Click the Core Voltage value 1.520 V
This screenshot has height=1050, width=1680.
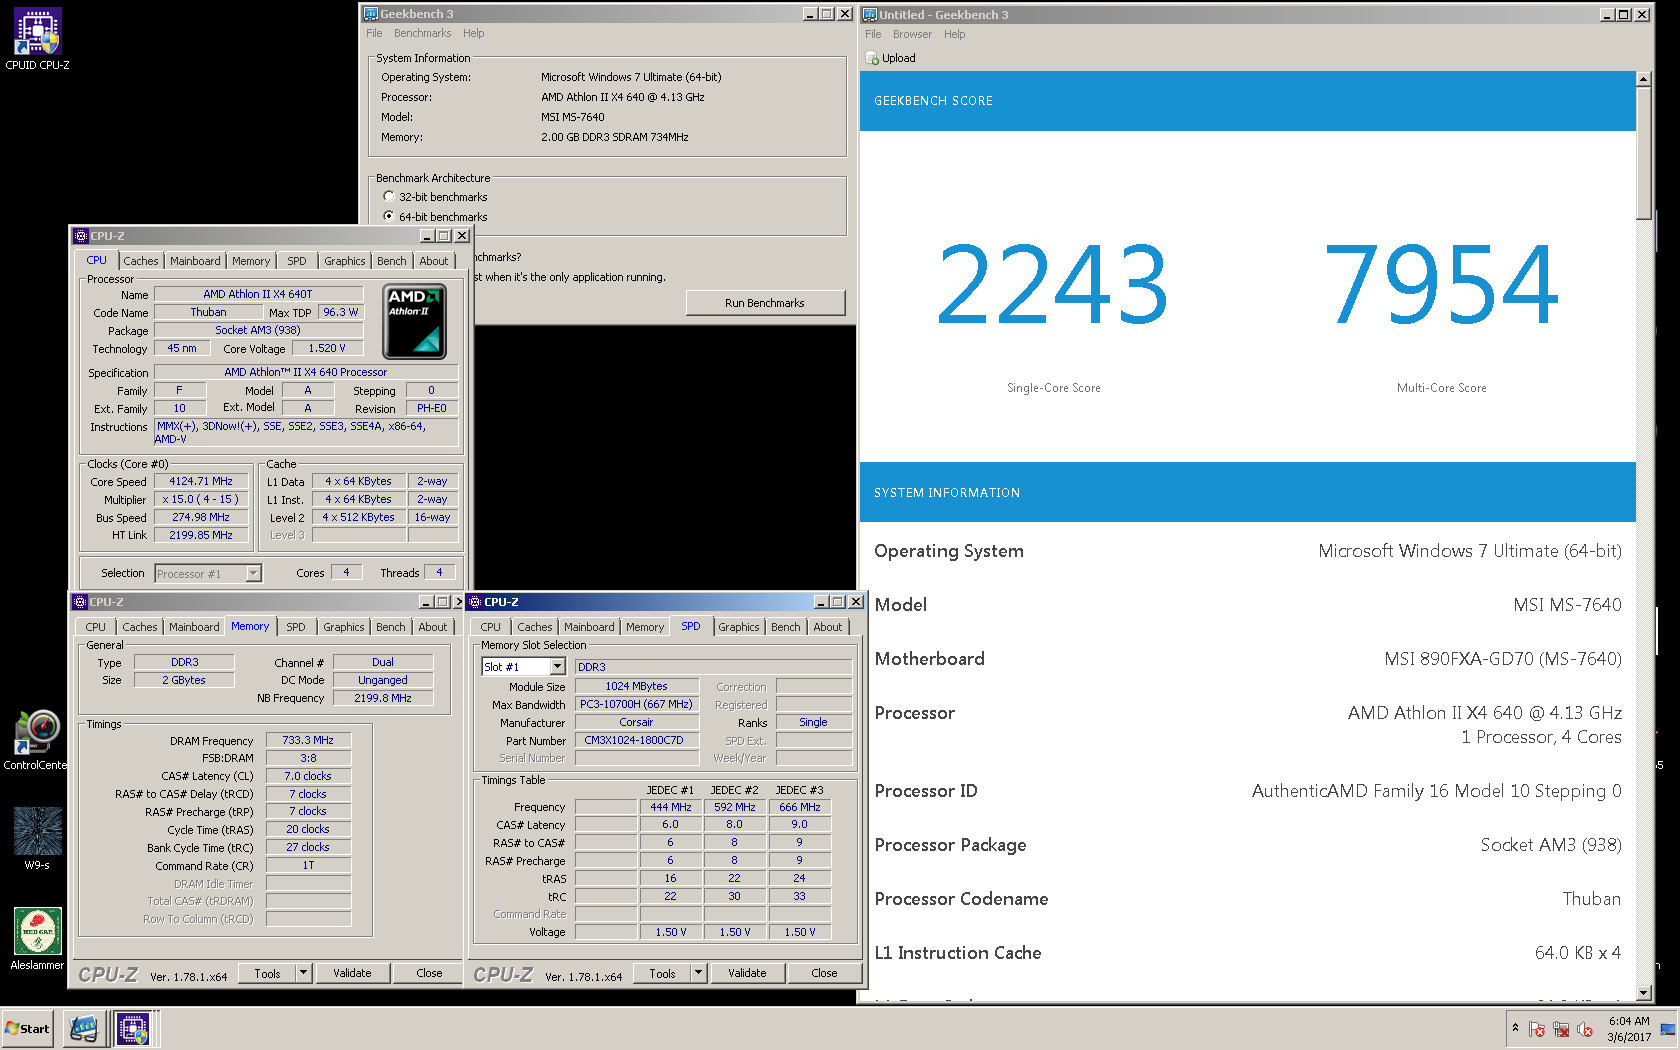pos(327,348)
